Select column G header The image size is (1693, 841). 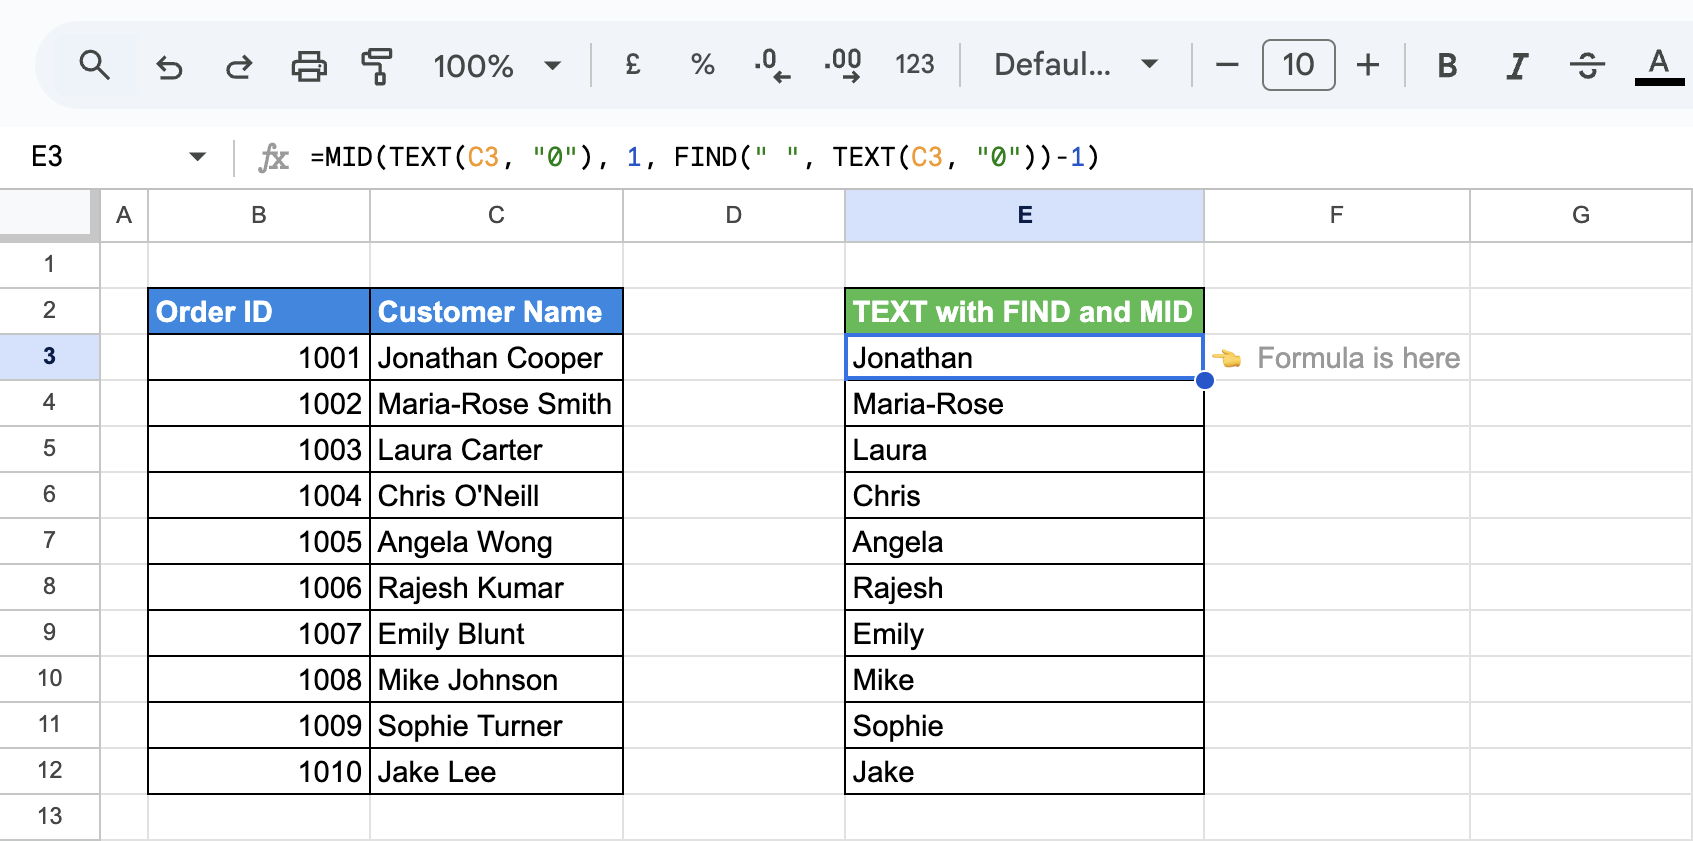coord(1581,215)
